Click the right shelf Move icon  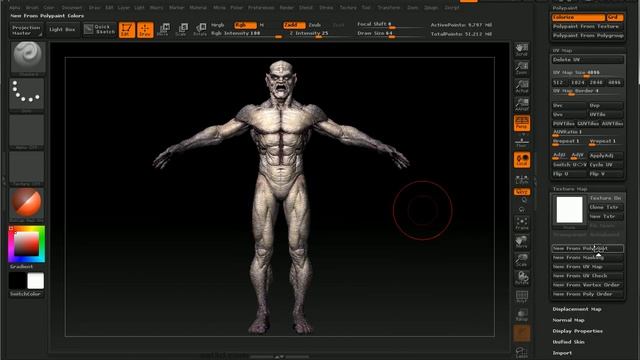point(522,242)
